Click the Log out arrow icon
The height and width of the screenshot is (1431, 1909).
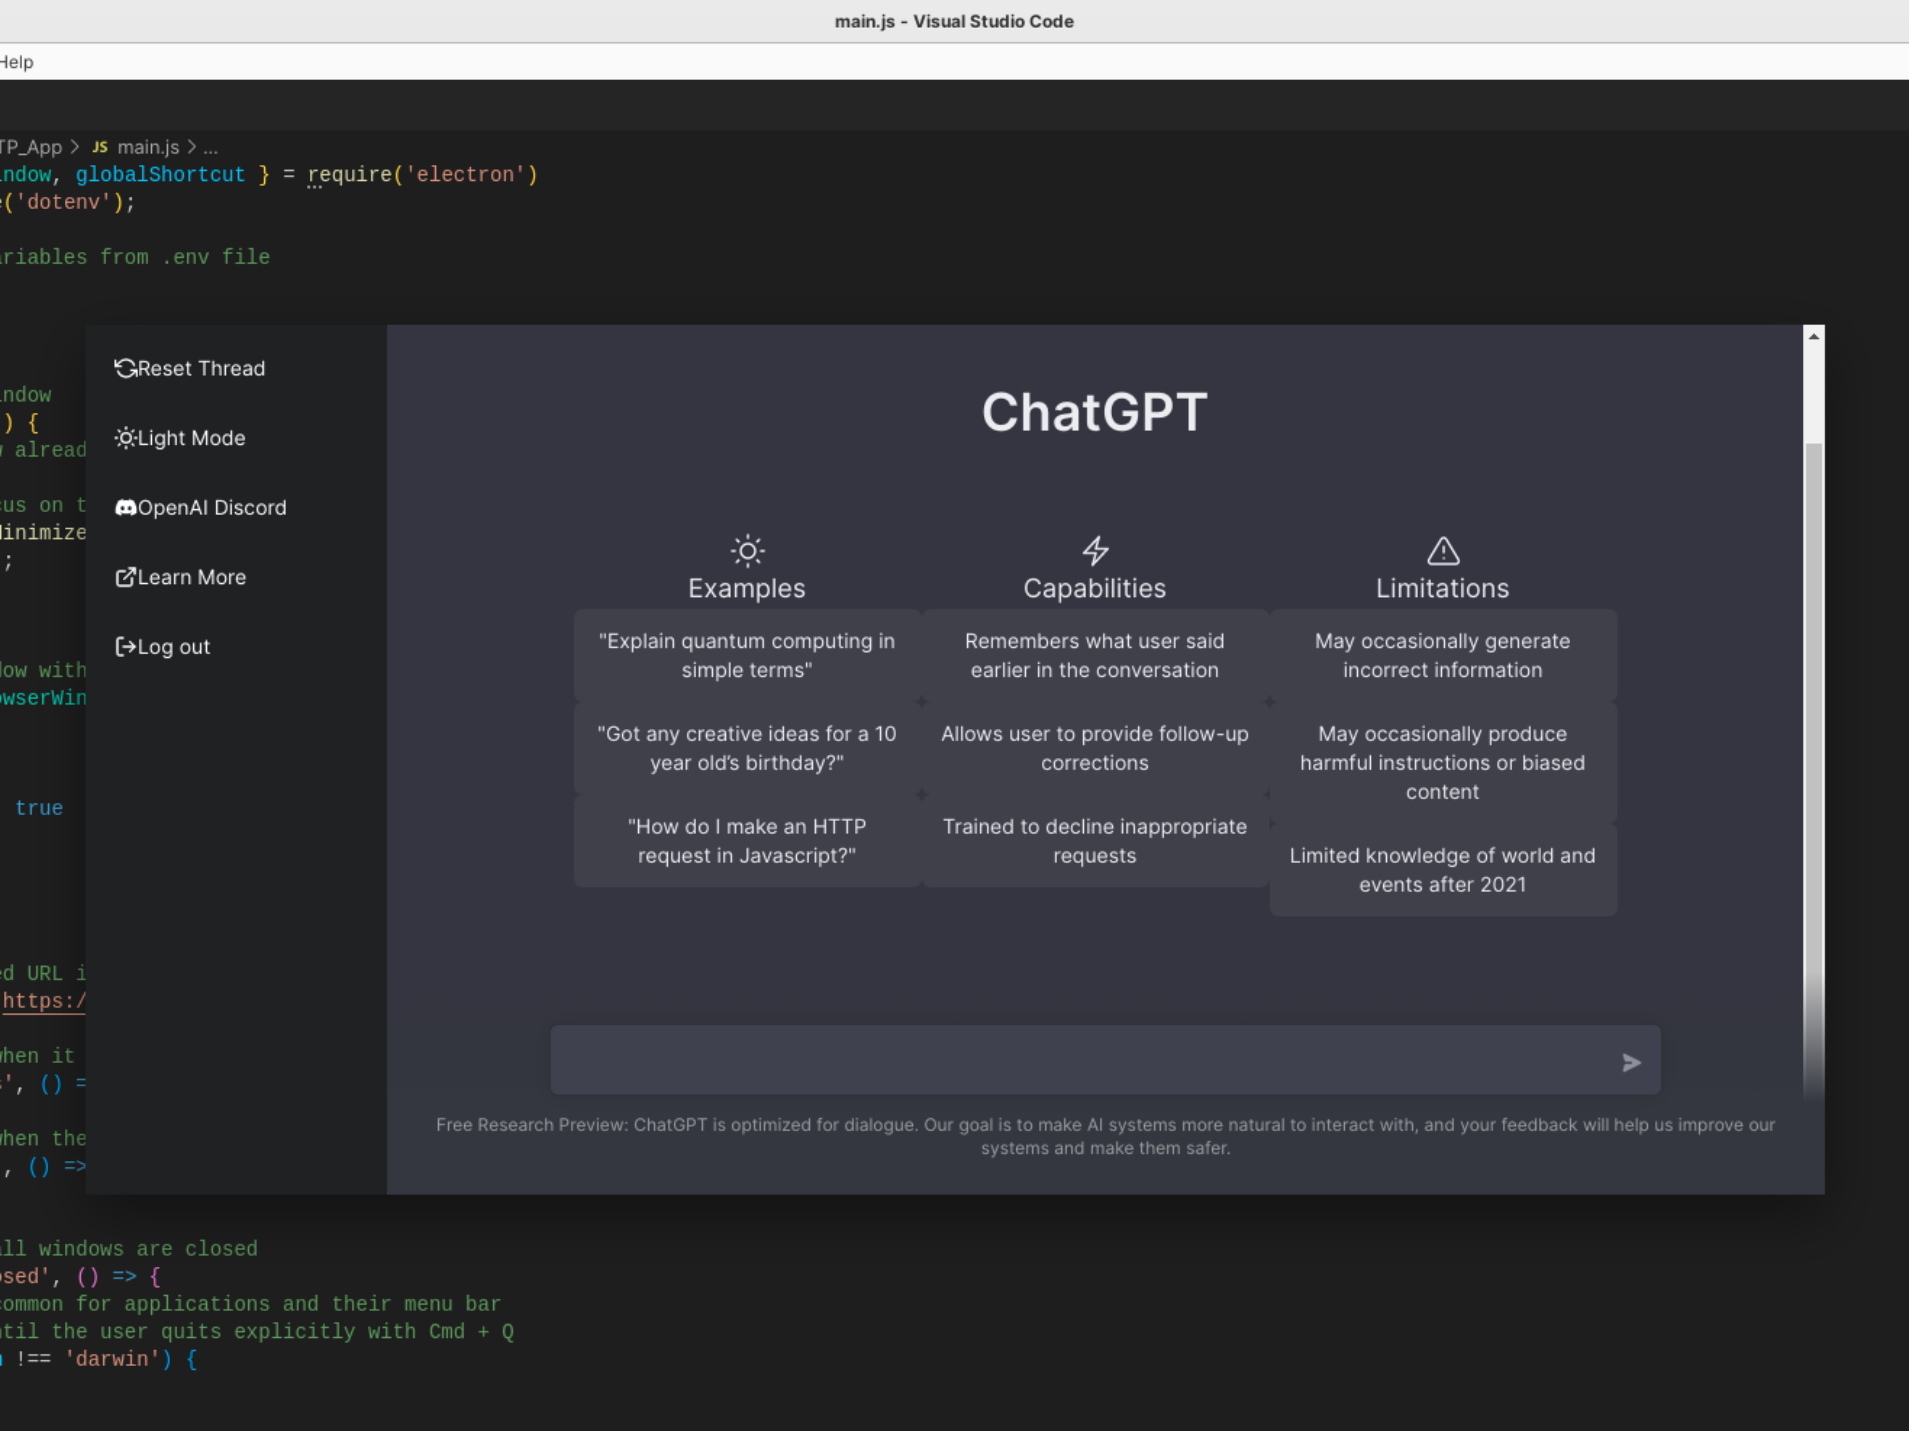[x=125, y=647]
